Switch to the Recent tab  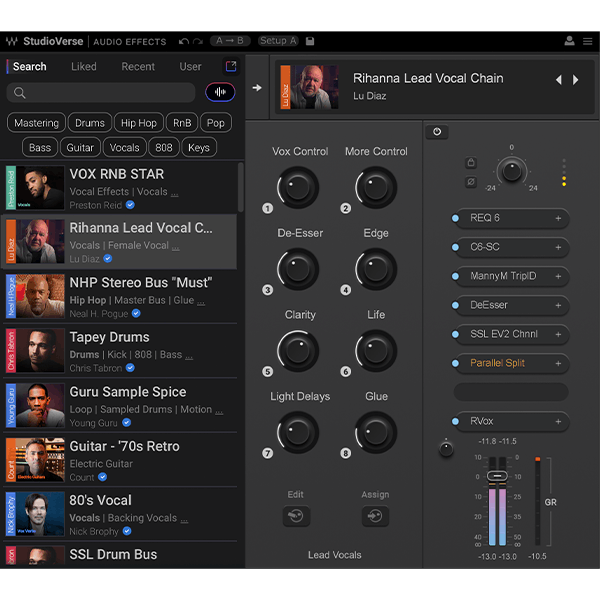[x=138, y=67]
